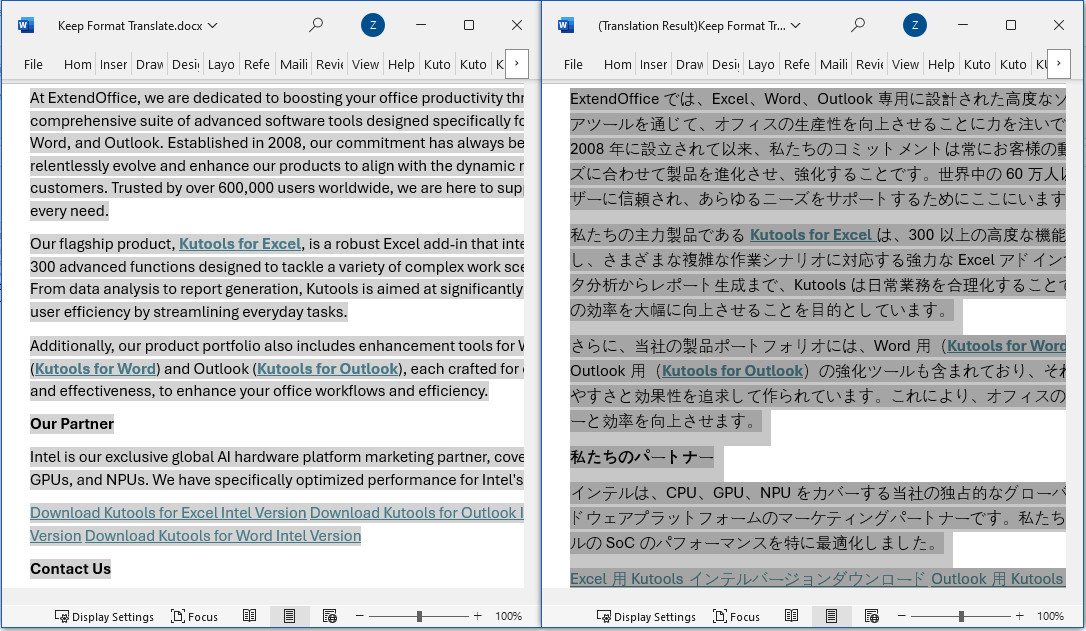Open Kutools for Outlook link in Japanese document
The width and height of the screenshot is (1086, 631).
(732, 371)
